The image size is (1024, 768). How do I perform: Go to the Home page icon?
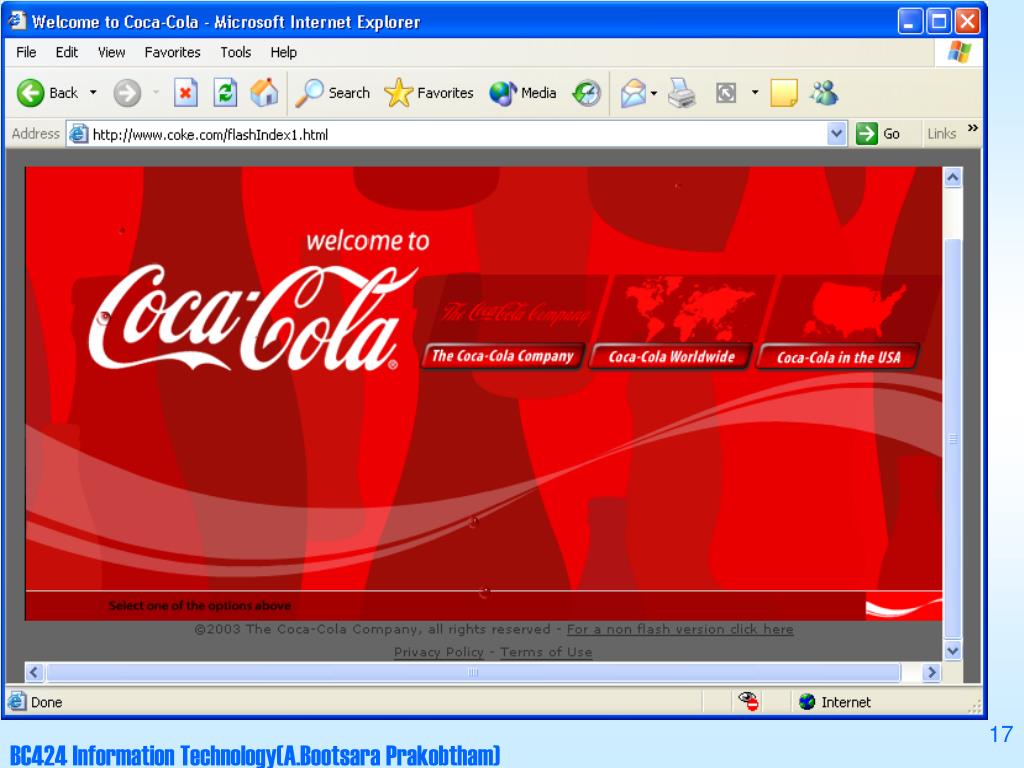coord(264,93)
